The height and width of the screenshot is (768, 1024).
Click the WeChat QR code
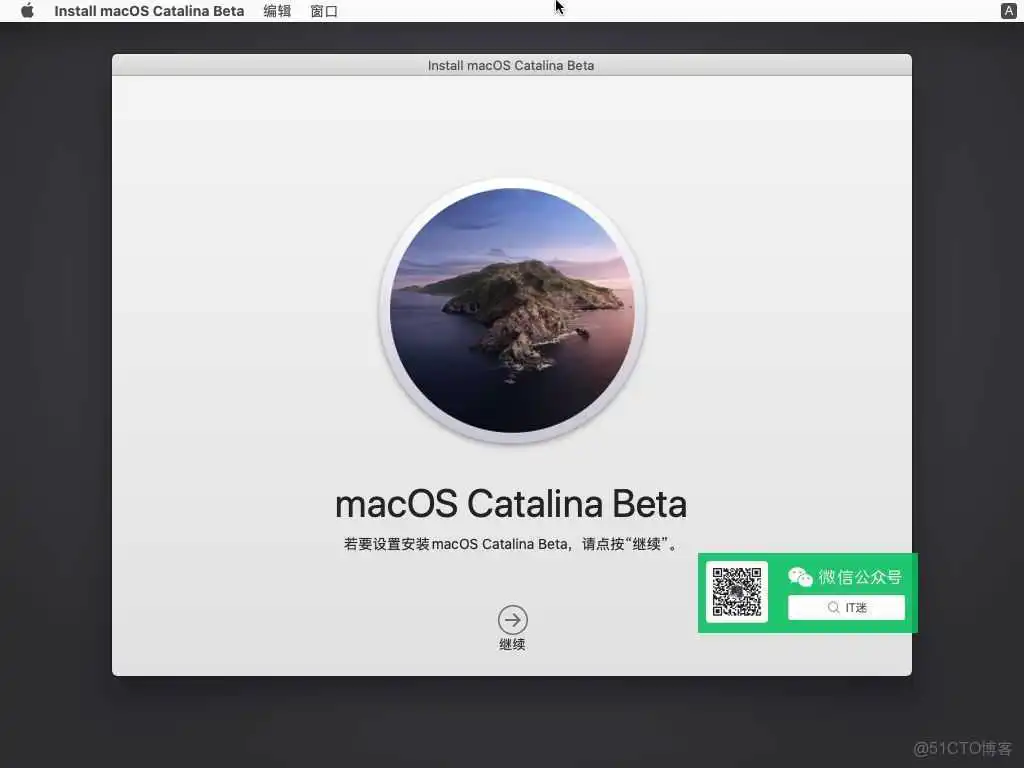click(737, 592)
